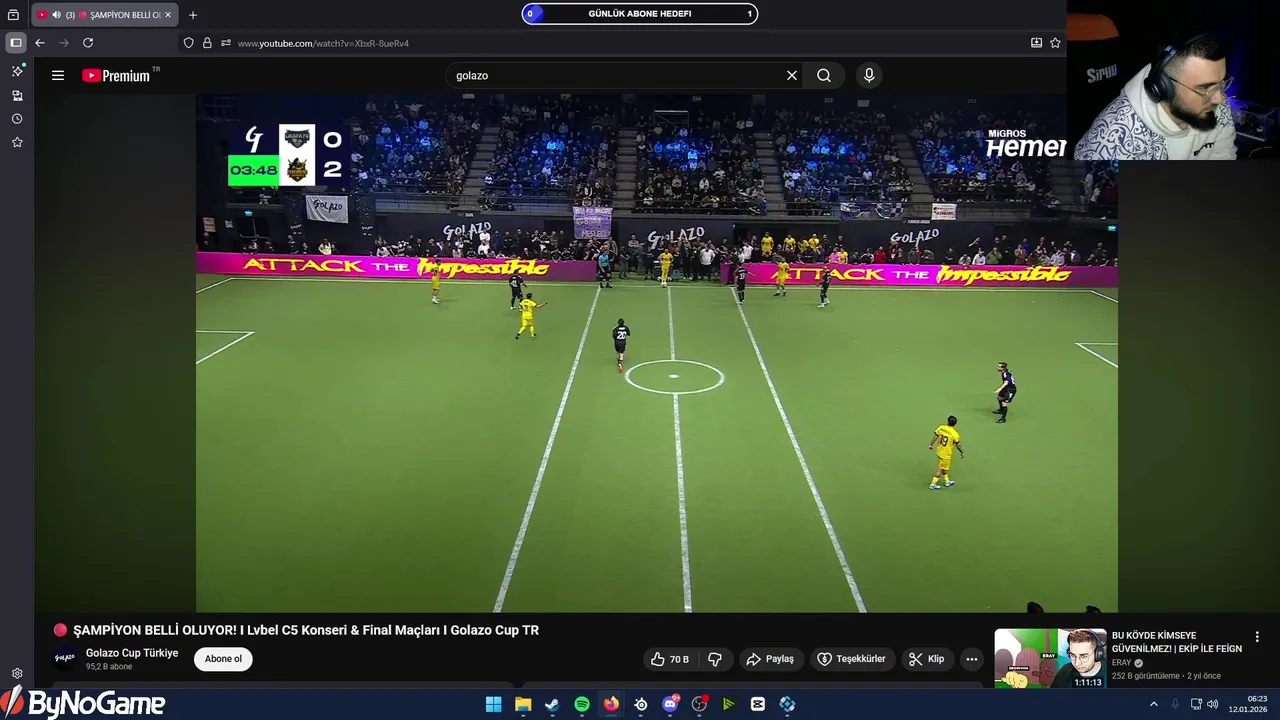This screenshot has height=720, width=1280.
Task: Open Golazo Cup Türkiye channel avatar
Action: pyautogui.click(x=65, y=658)
